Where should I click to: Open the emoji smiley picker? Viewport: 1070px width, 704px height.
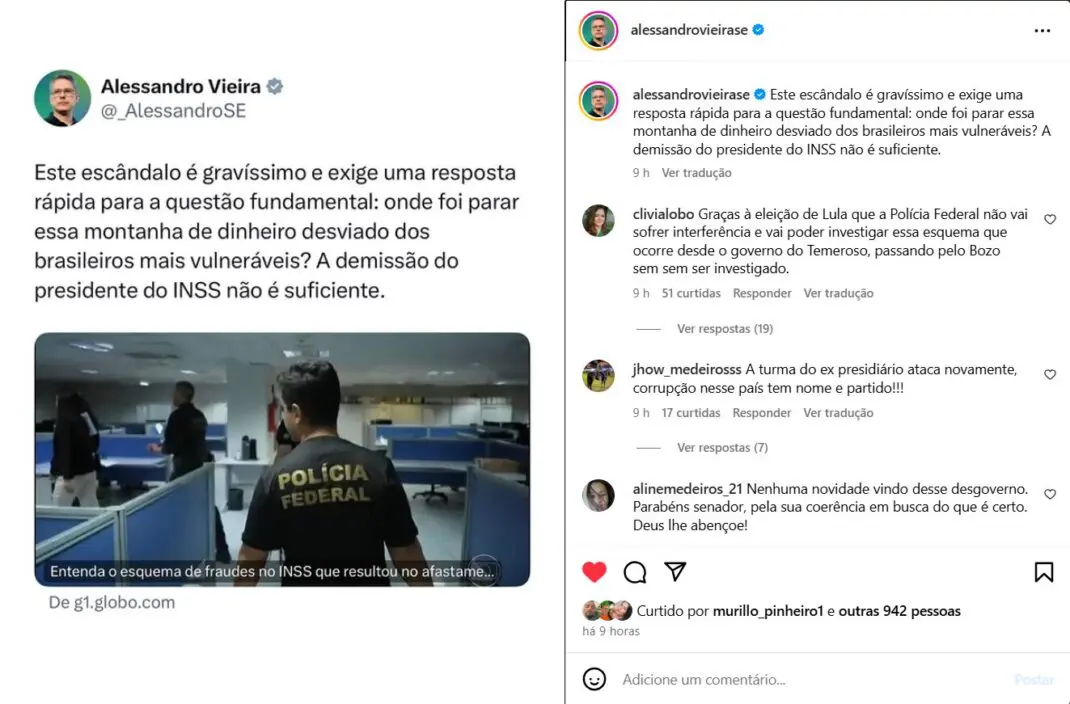(x=594, y=679)
